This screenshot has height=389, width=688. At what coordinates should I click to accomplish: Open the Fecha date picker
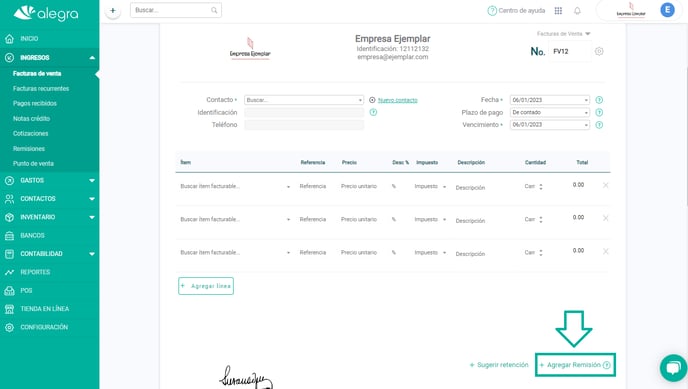pyautogui.click(x=549, y=100)
